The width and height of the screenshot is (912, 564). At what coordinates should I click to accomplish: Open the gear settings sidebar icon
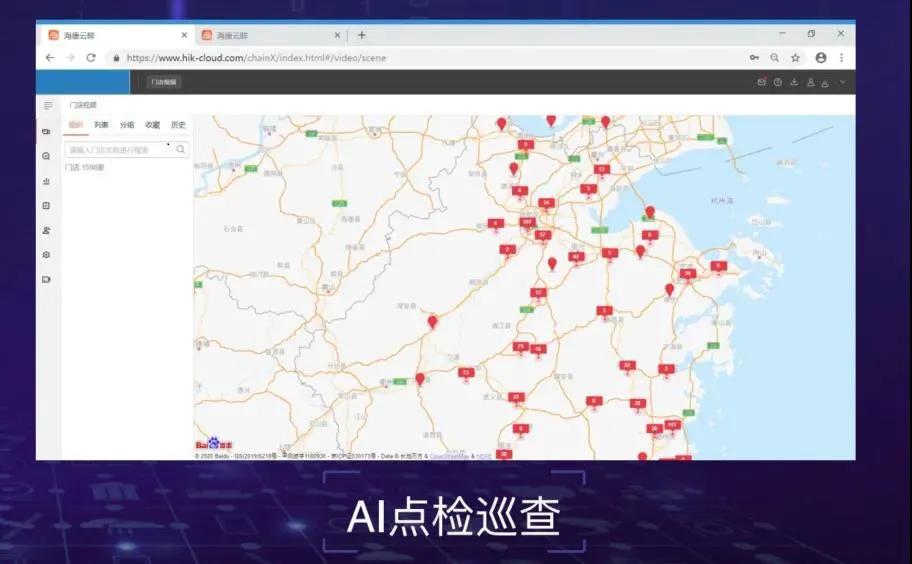[47, 255]
